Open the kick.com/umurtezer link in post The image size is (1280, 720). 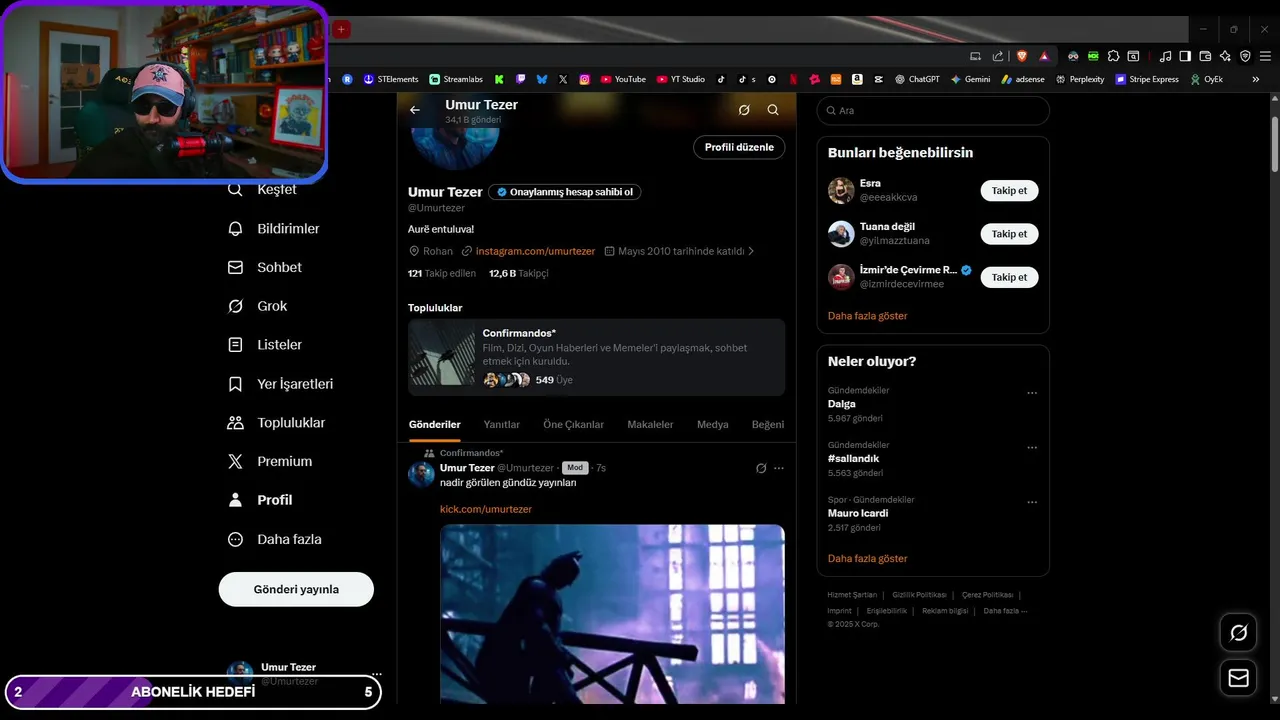486,509
